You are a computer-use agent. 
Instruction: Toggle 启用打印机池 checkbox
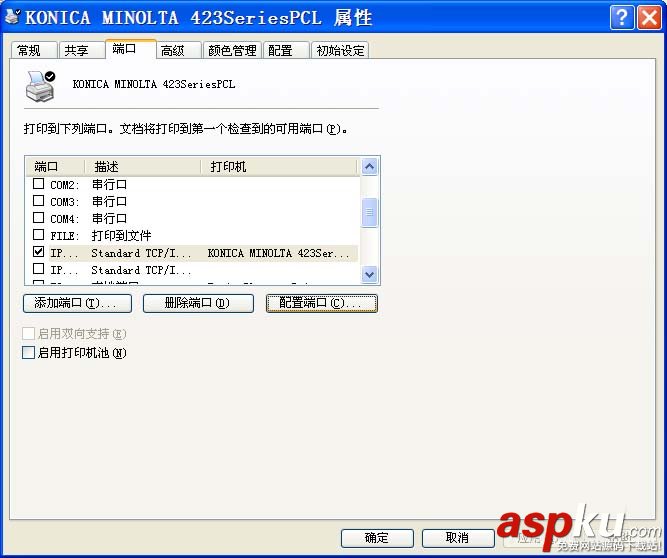click(28, 353)
